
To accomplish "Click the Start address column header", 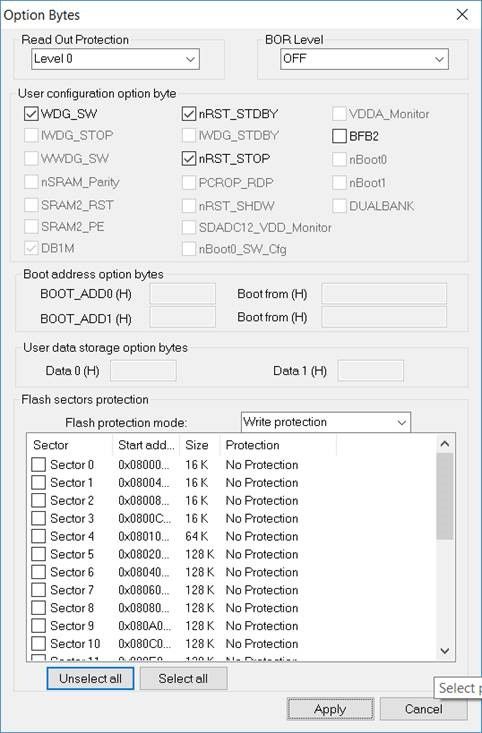I will point(146,445).
